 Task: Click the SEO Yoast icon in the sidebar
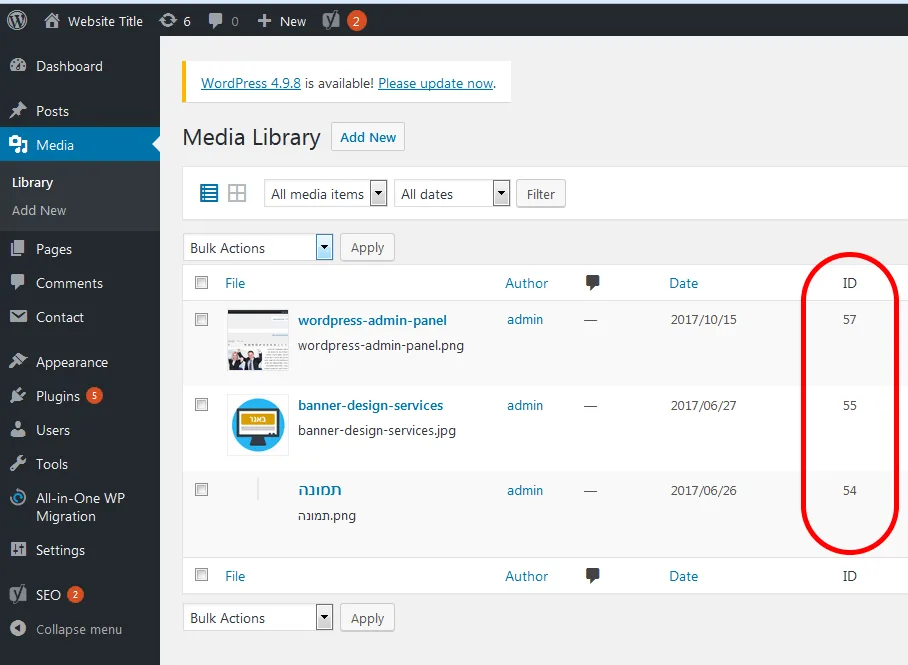tap(18, 594)
